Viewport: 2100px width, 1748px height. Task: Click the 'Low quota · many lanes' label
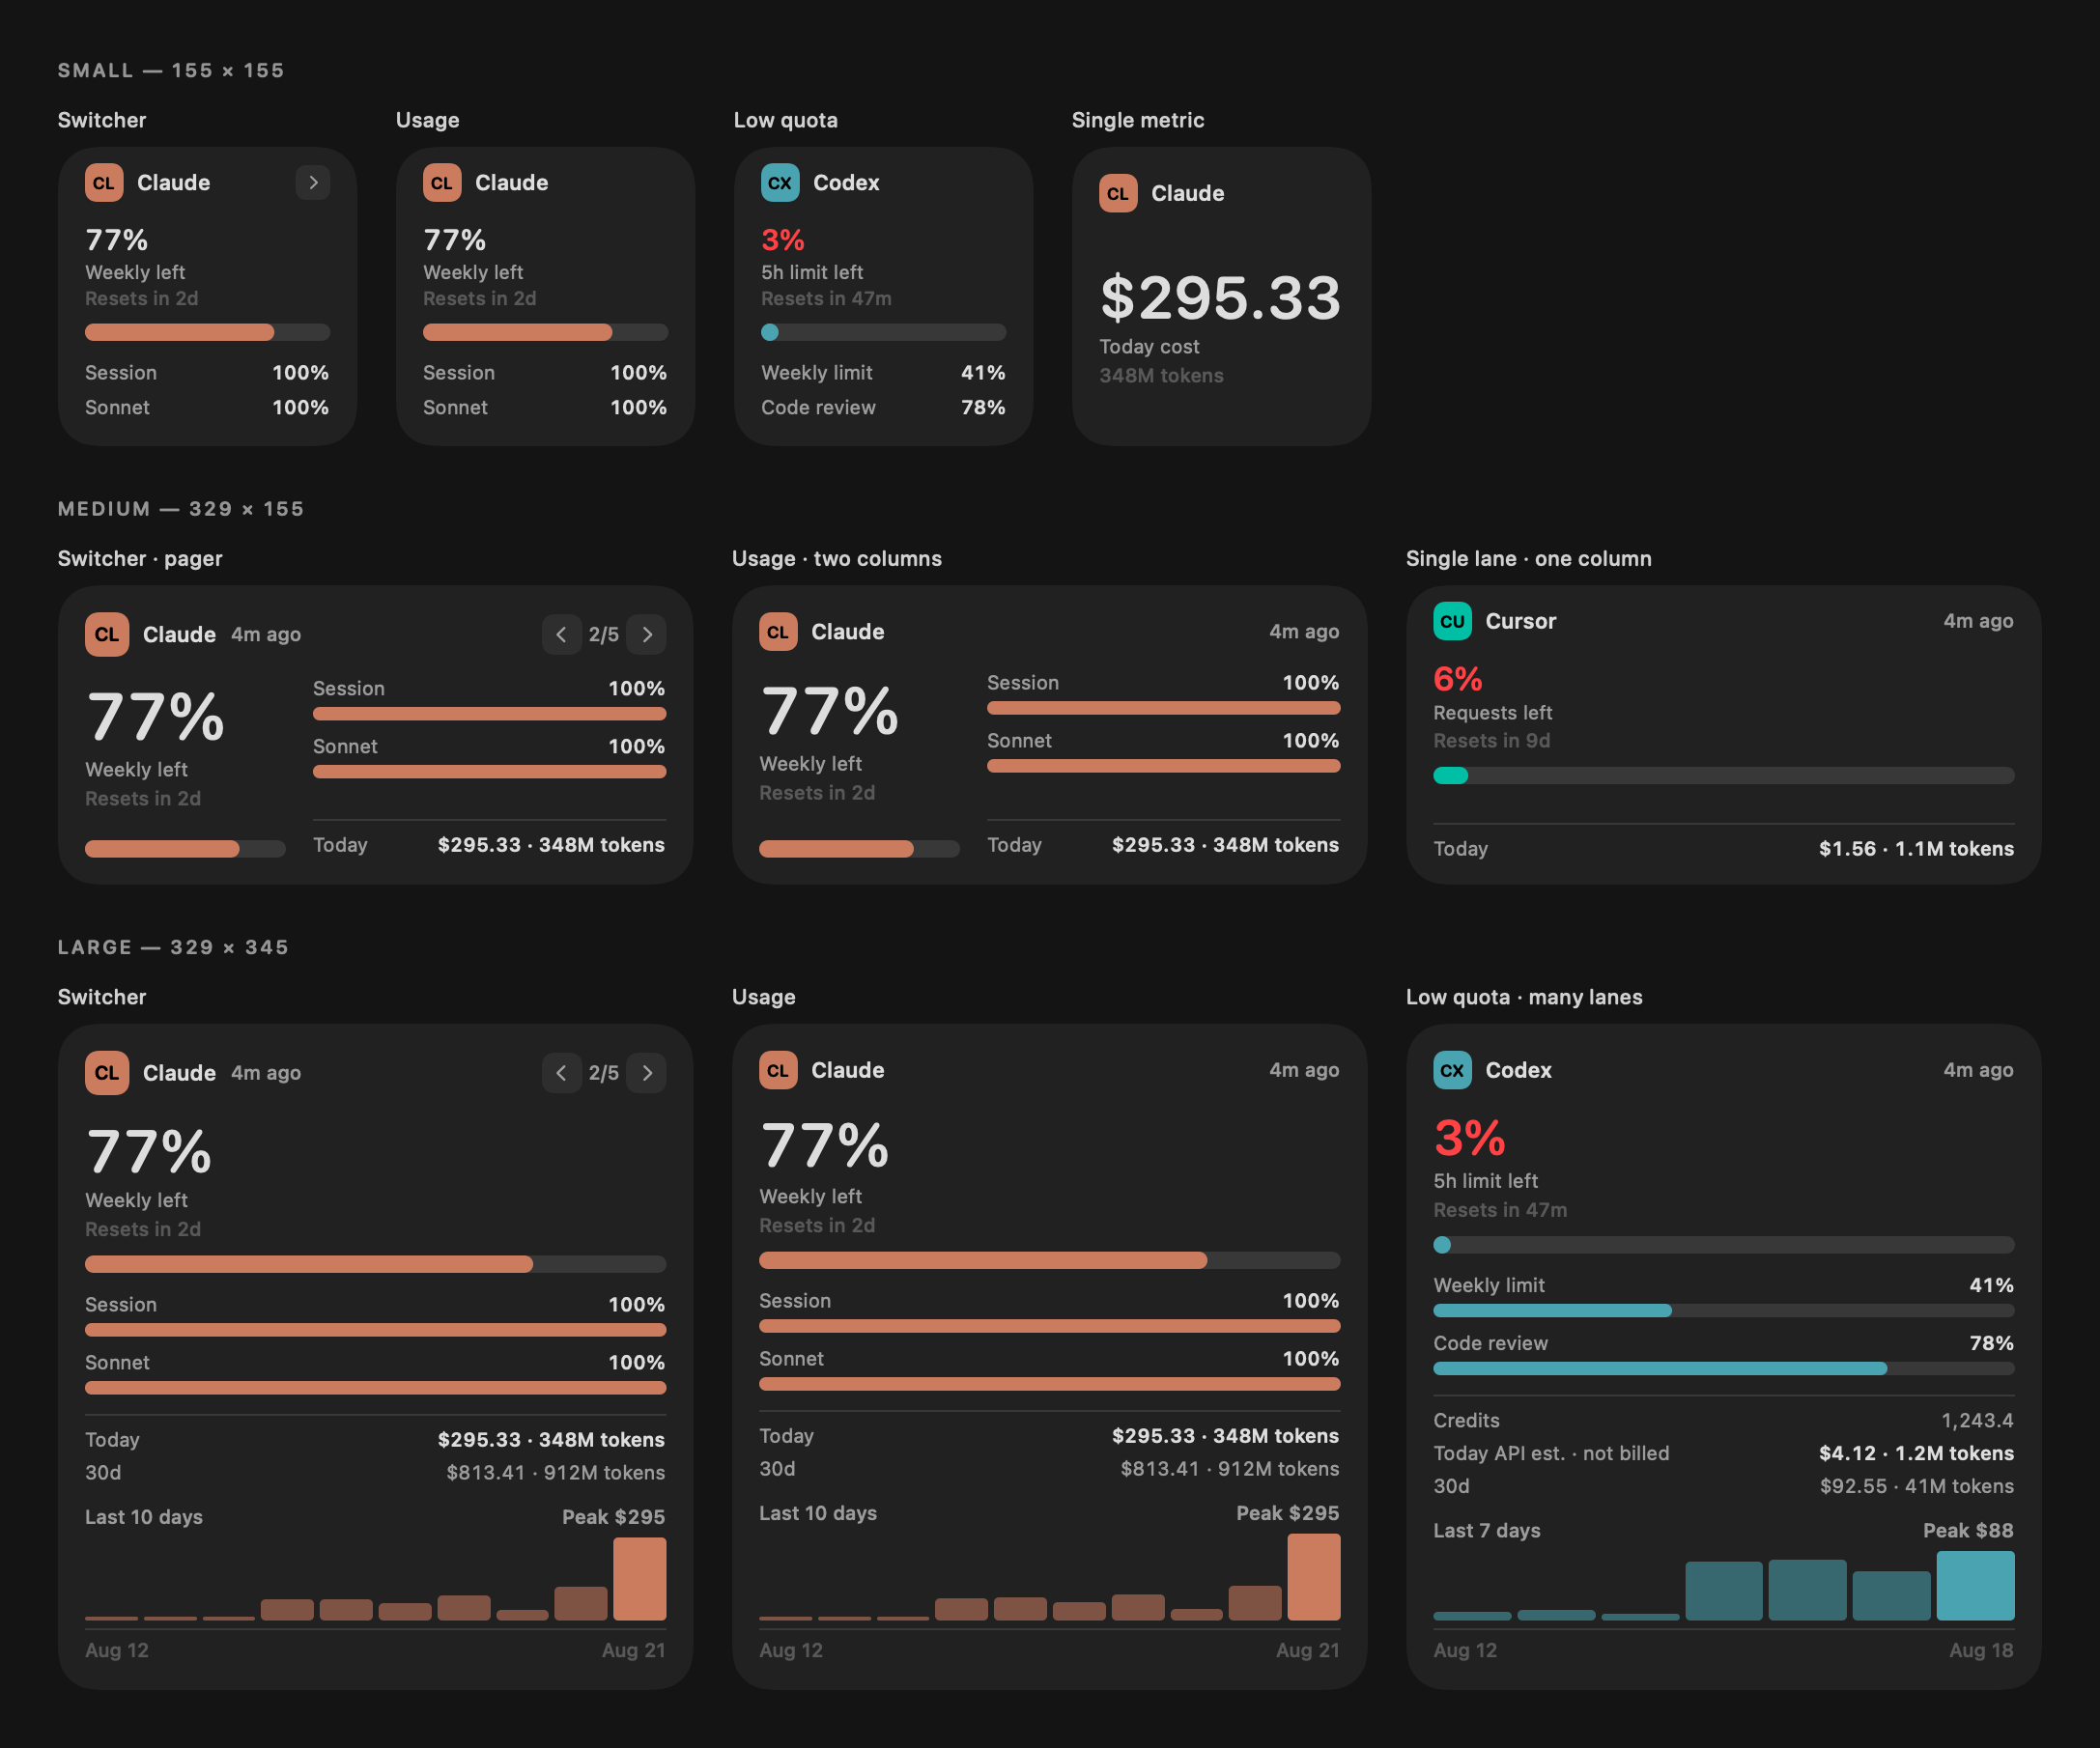click(x=1524, y=997)
